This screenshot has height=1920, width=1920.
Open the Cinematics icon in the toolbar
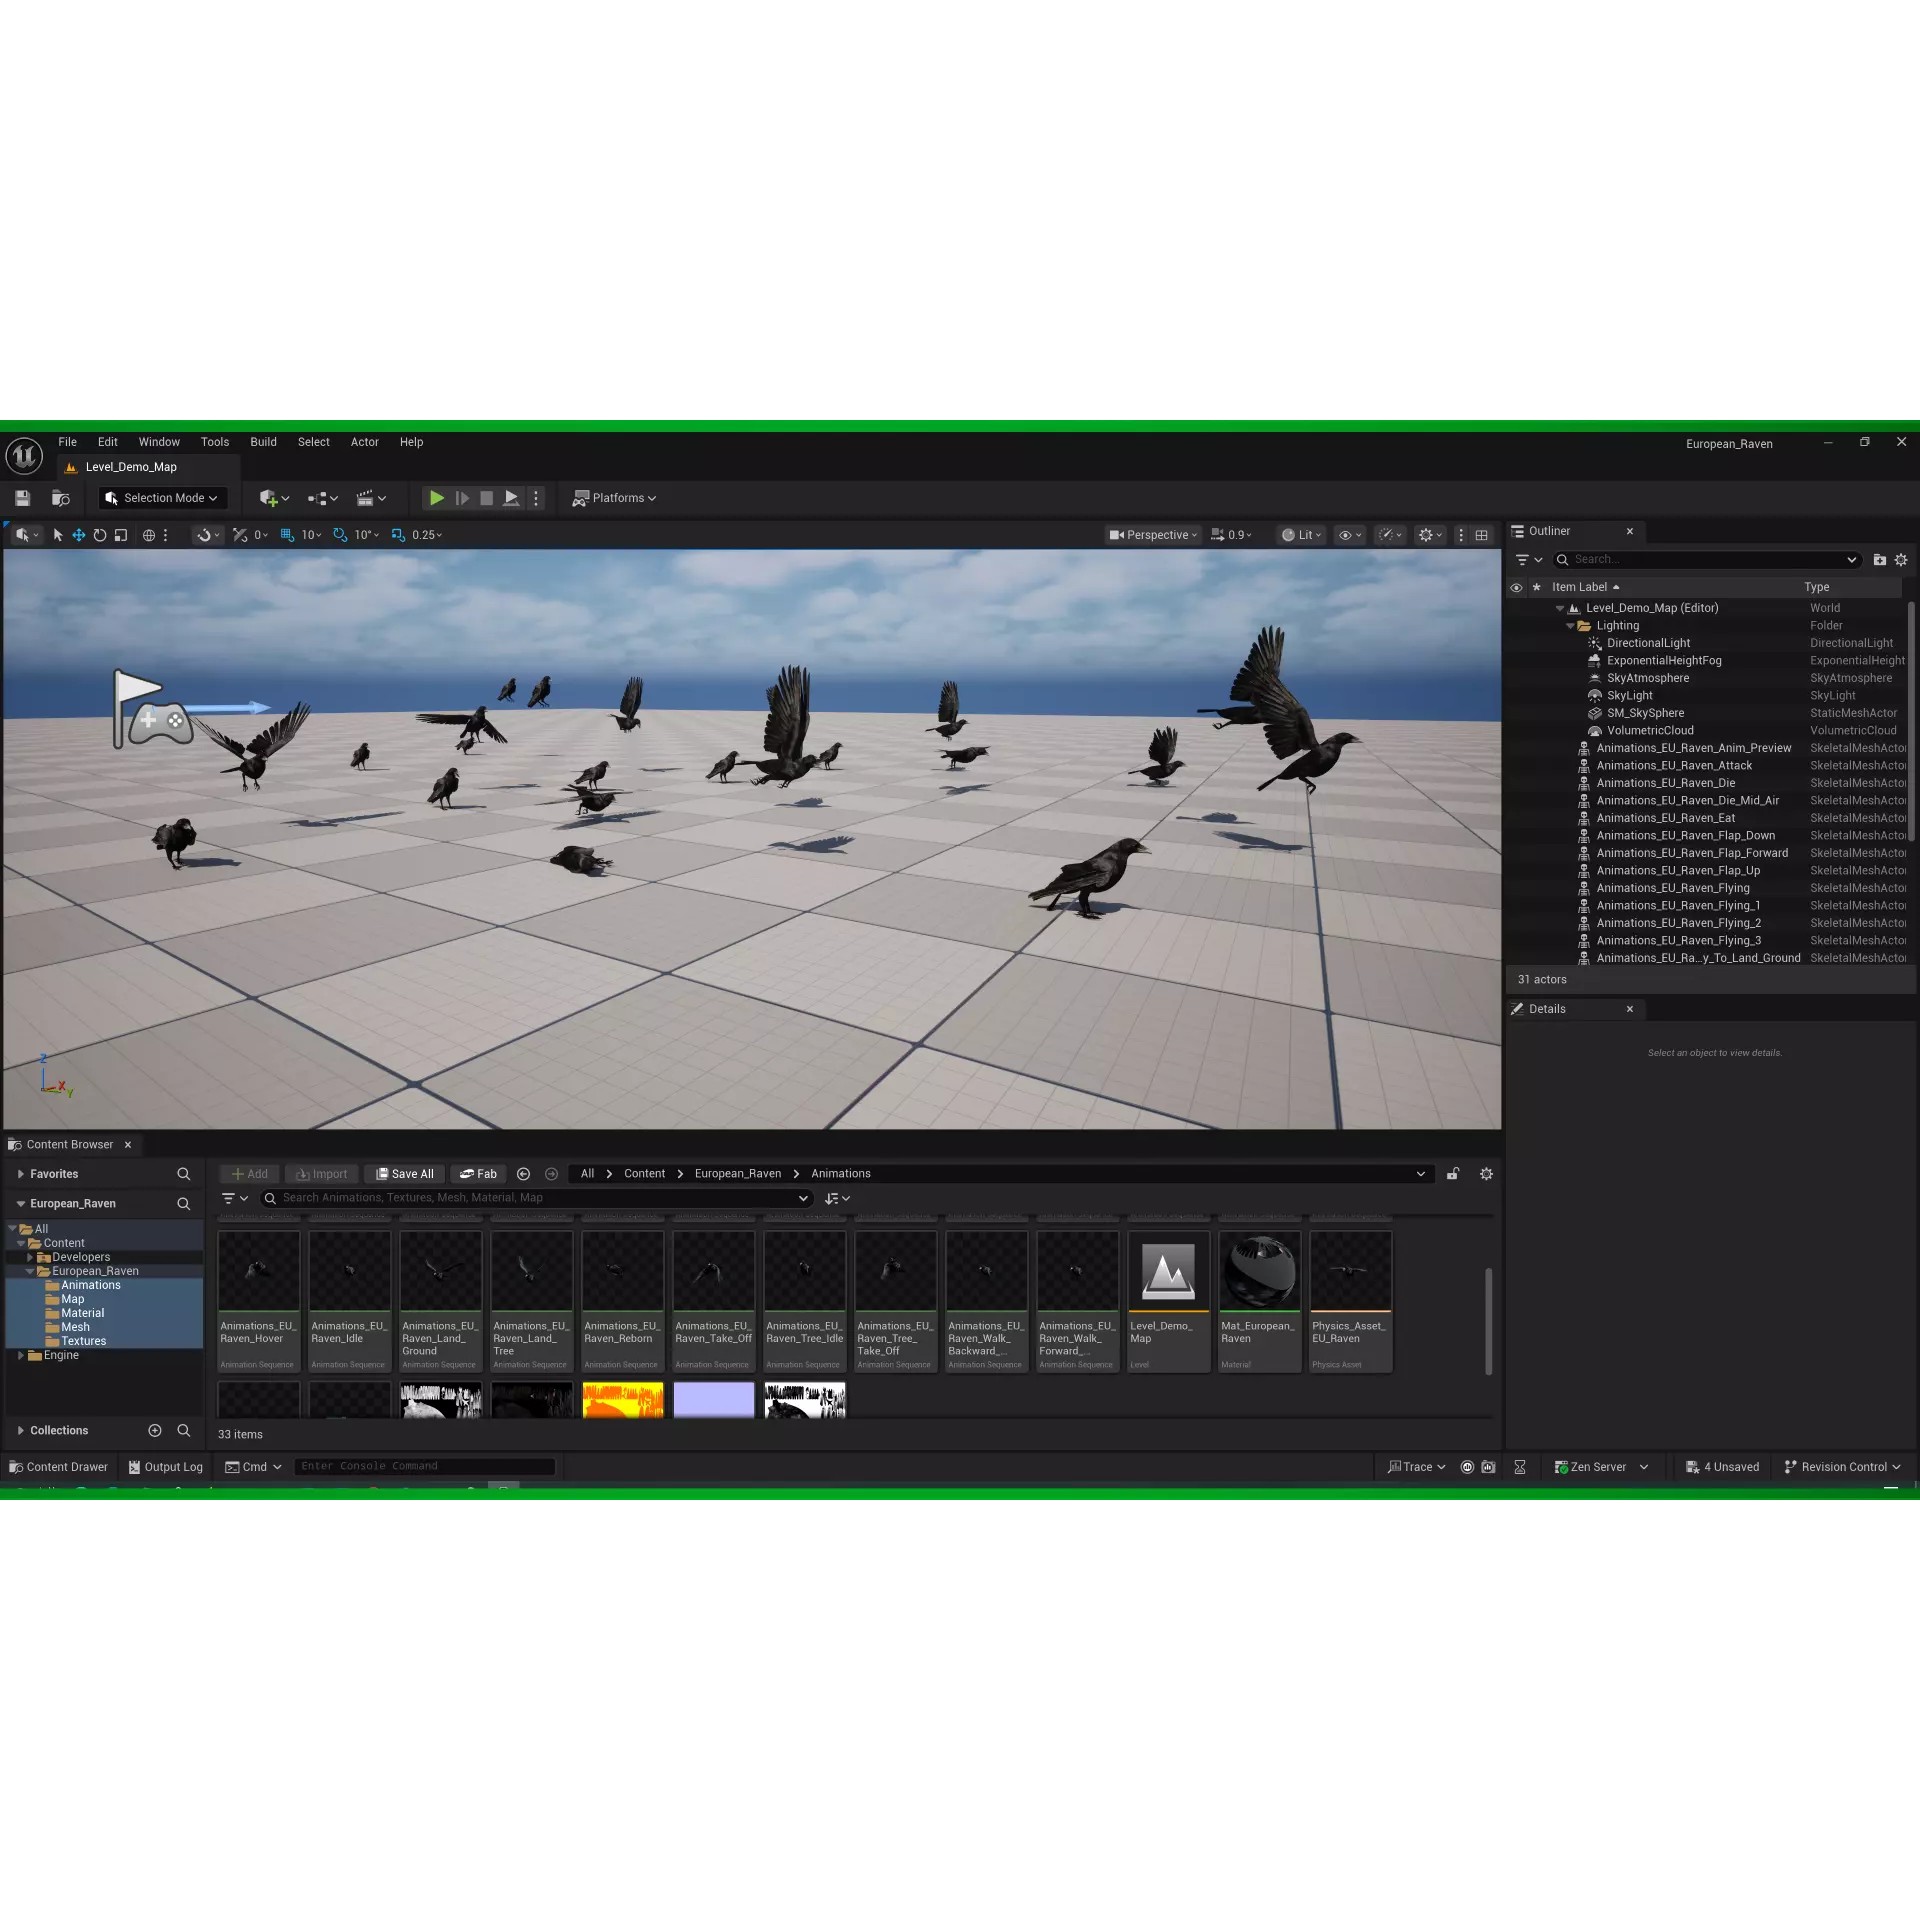366,497
